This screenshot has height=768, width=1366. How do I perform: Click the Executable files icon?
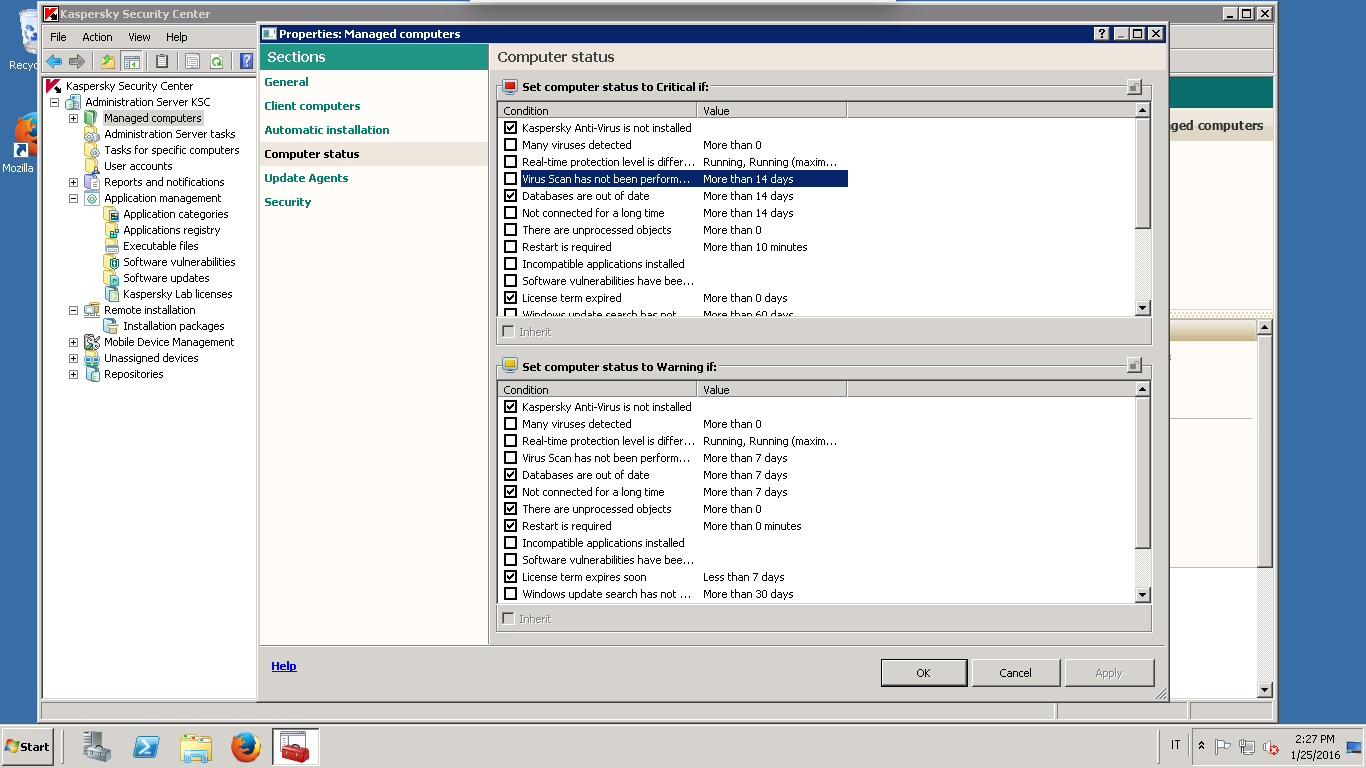(x=111, y=246)
